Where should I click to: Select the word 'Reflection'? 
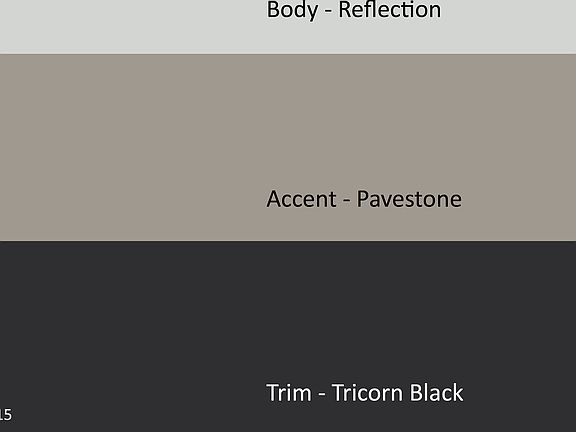tap(390, 10)
